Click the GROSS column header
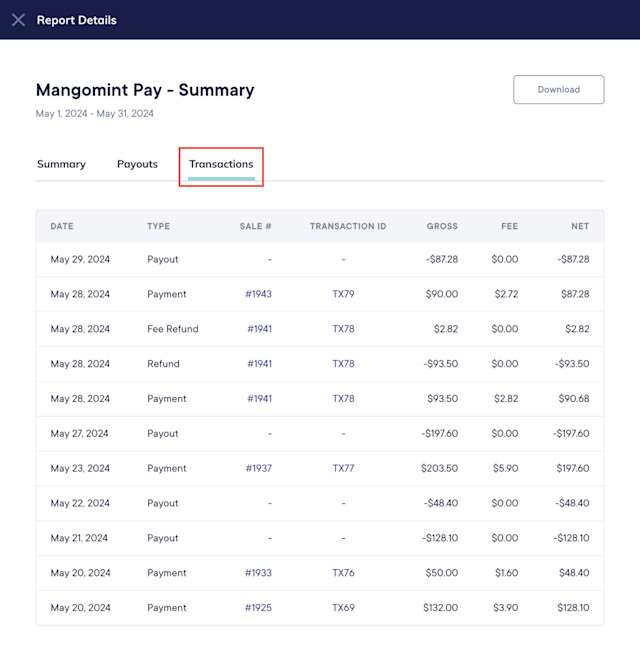Viewport: 640px width, 654px height. (x=442, y=226)
